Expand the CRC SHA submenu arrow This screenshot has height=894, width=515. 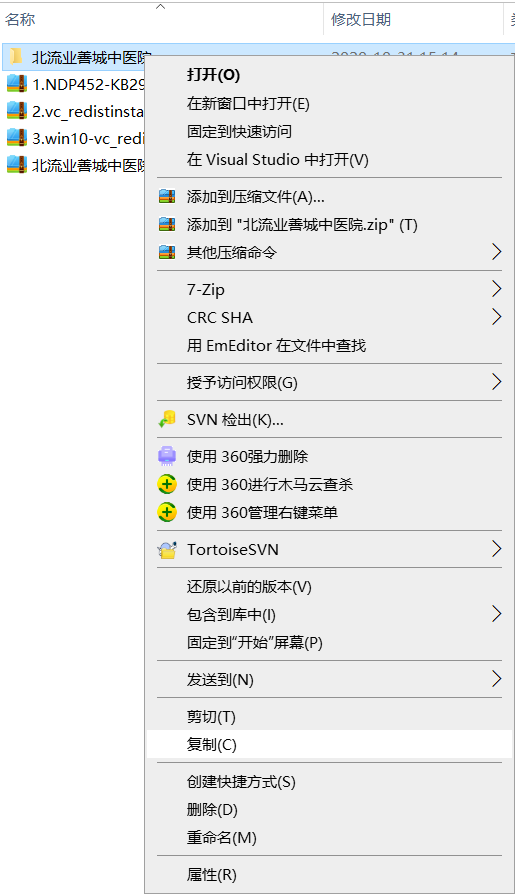click(x=497, y=317)
